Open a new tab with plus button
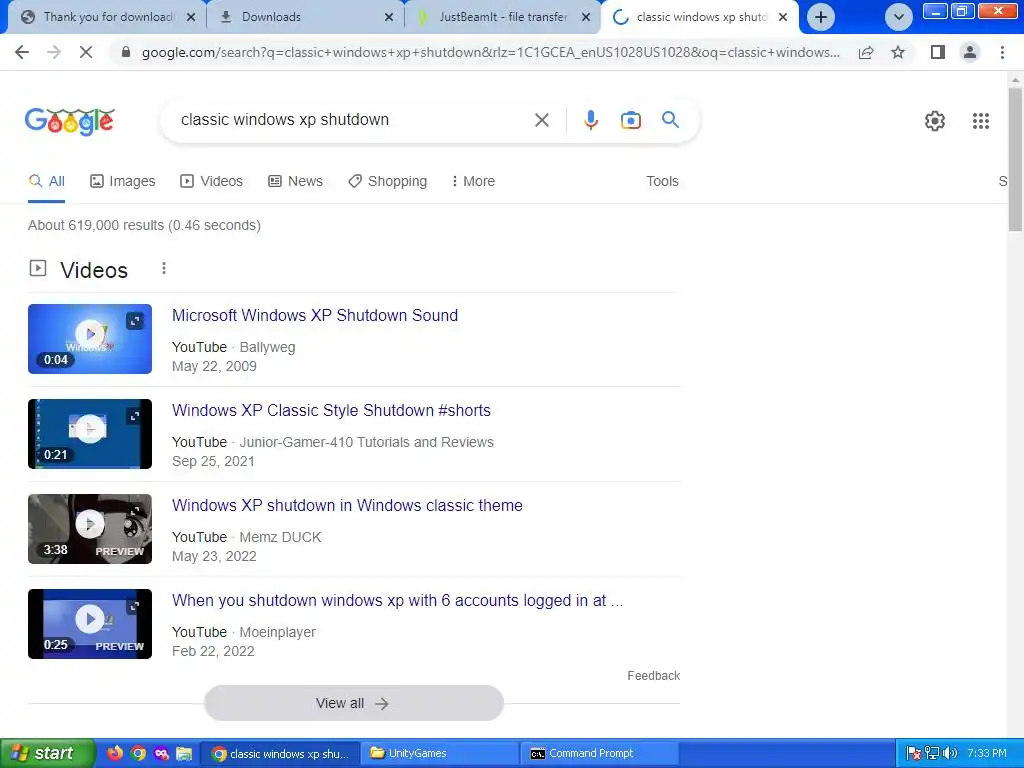 (x=821, y=17)
